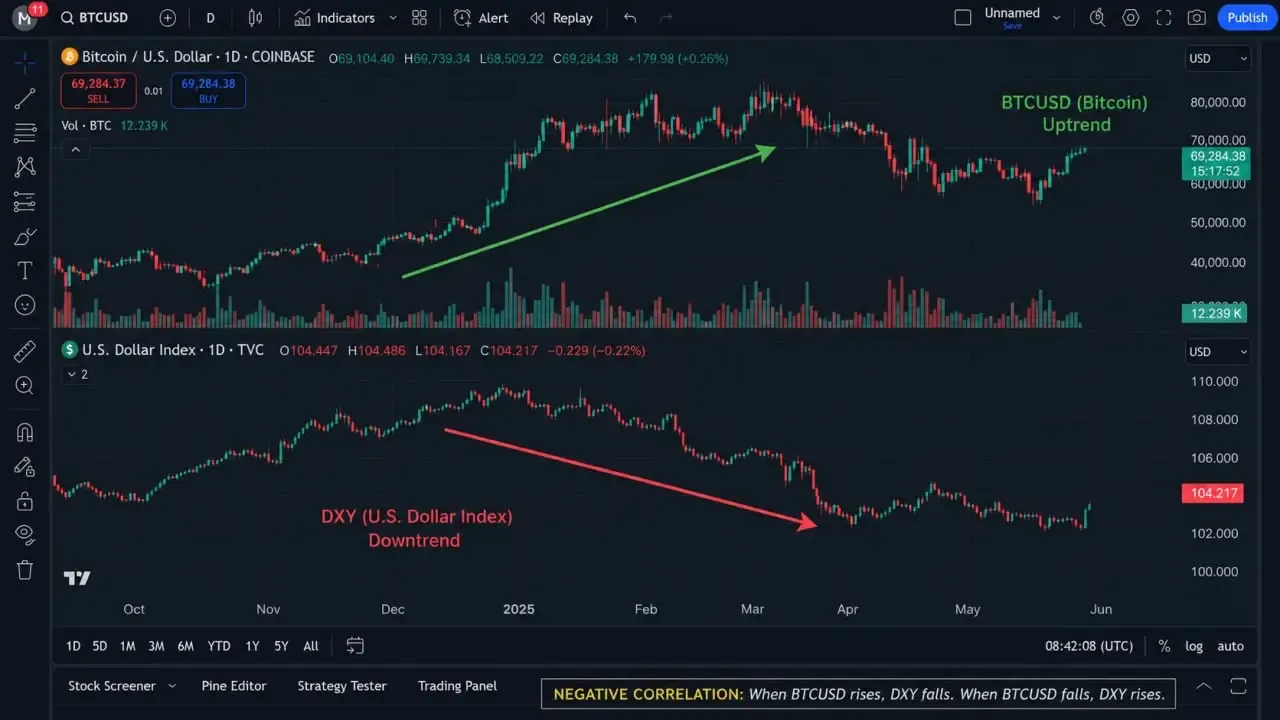The height and width of the screenshot is (720, 1280).
Task: Open the D timeframe interval selector
Action: (x=210, y=18)
